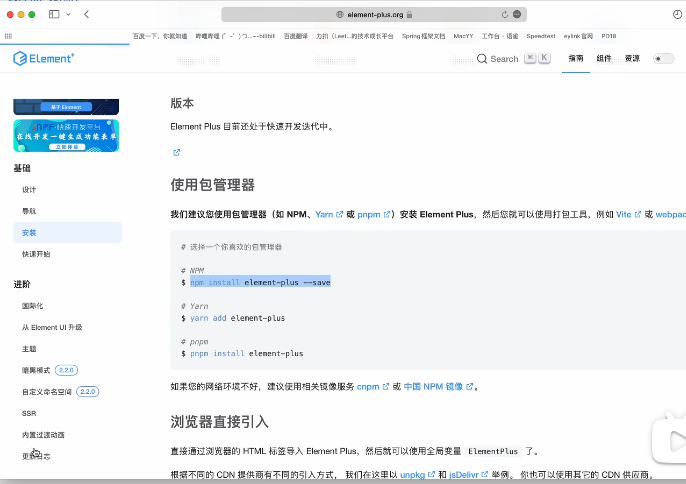
Task: Open 国际化 in the sidebar
Action: pos(32,306)
